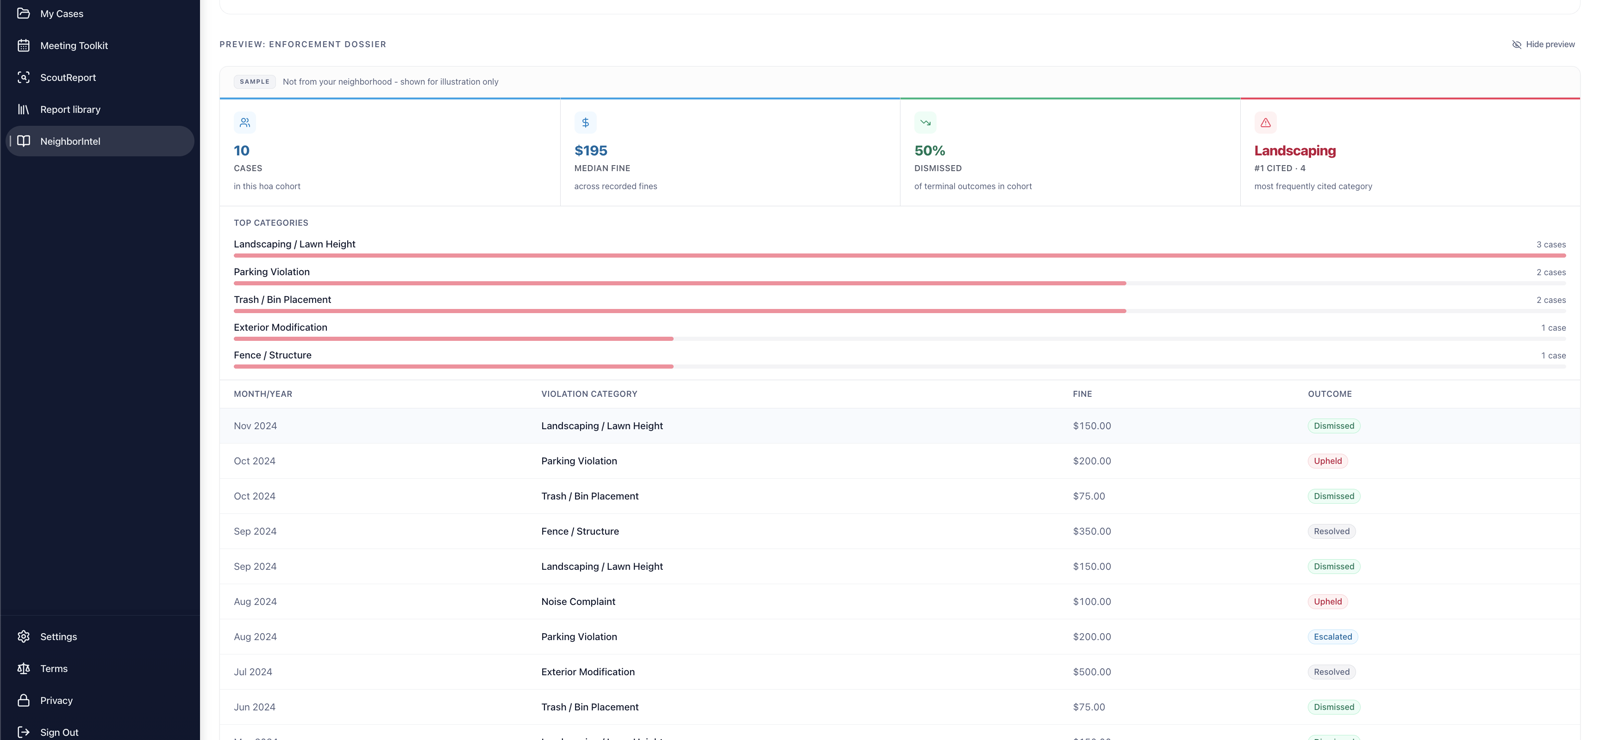The height and width of the screenshot is (740, 1600).
Task: Click the $350.00 fine value
Action: 1092,532
